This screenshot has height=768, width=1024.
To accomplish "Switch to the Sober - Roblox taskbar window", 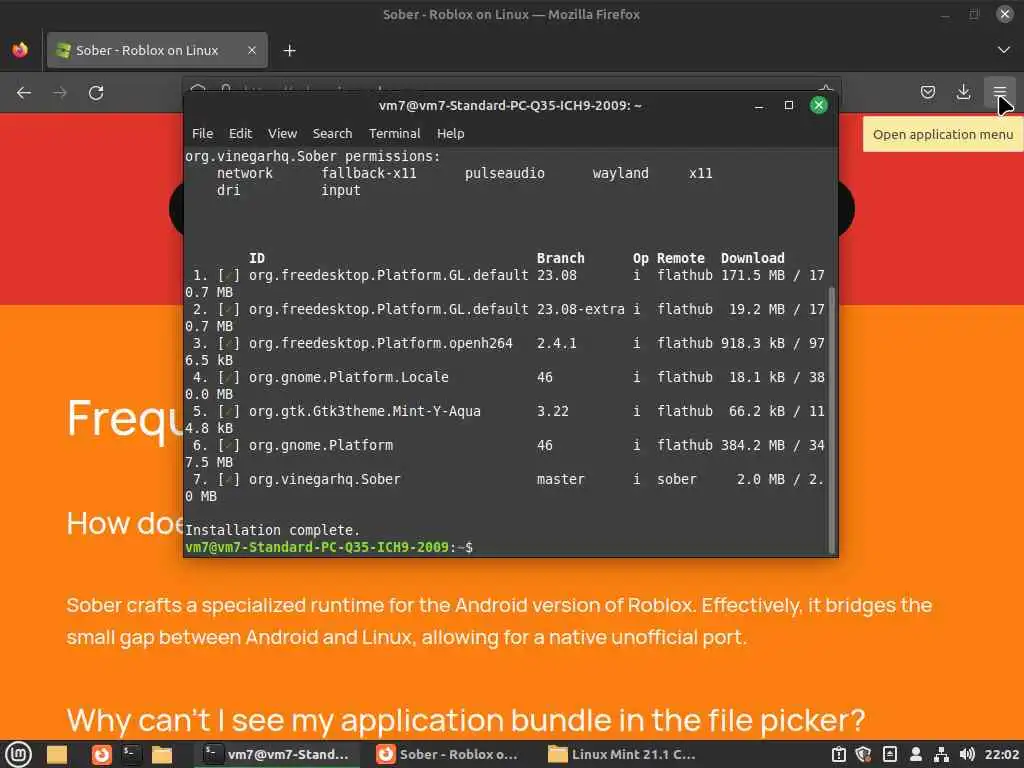I will (x=448, y=754).
